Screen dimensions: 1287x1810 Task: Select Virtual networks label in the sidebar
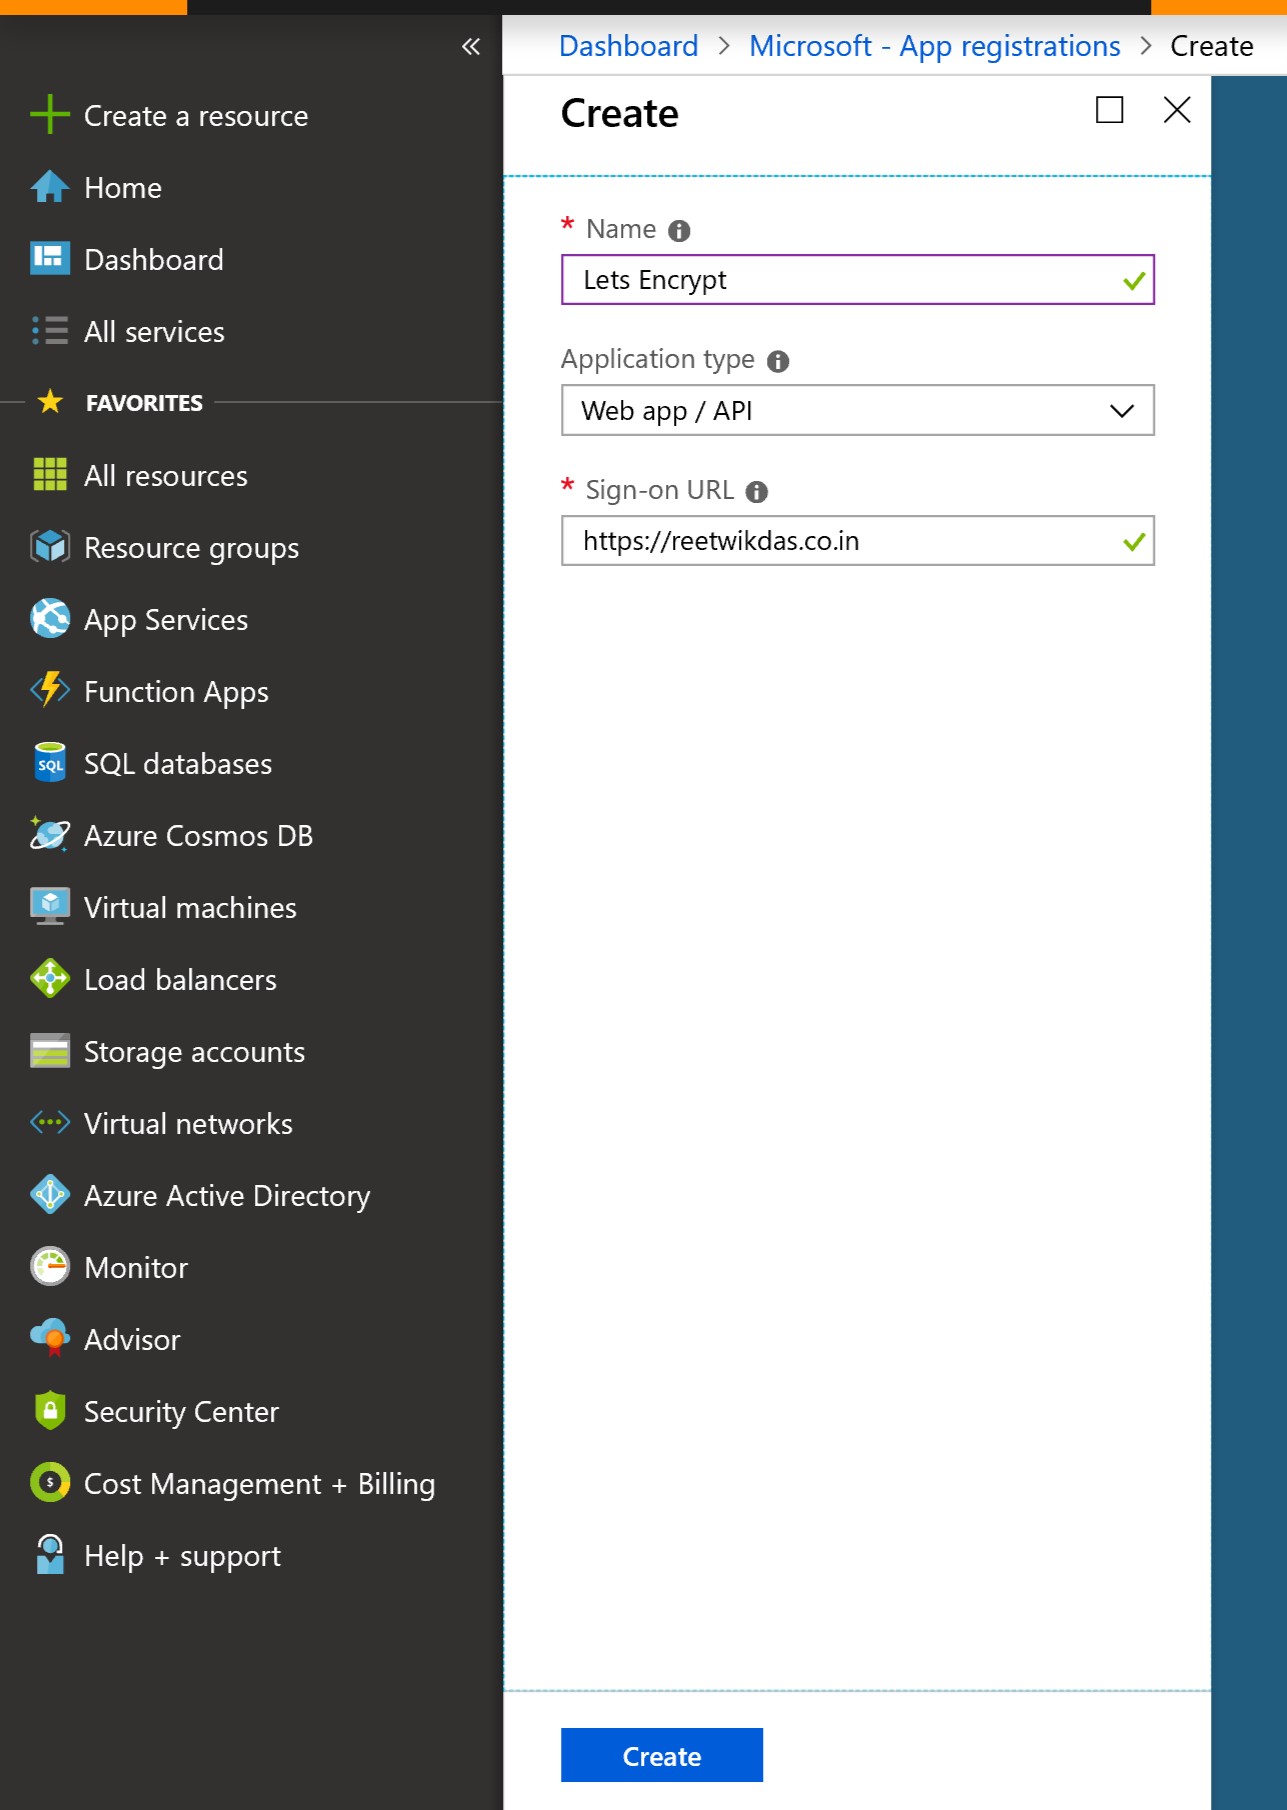click(188, 1124)
